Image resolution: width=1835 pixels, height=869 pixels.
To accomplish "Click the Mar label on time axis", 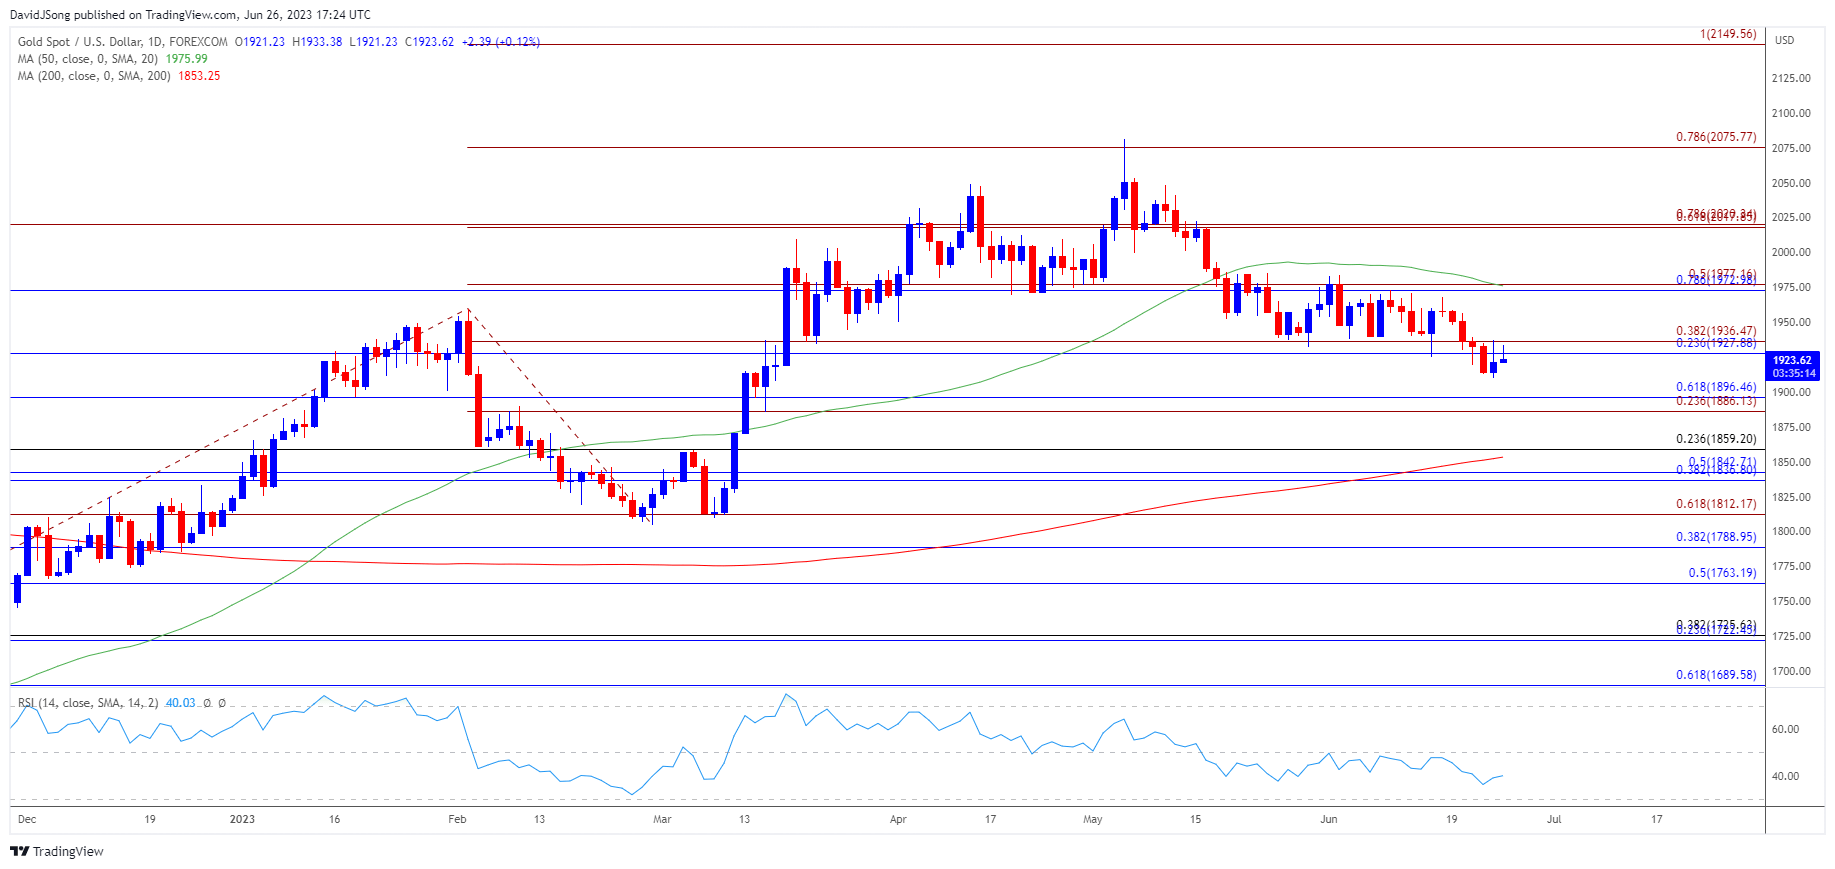I will tap(662, 819).
